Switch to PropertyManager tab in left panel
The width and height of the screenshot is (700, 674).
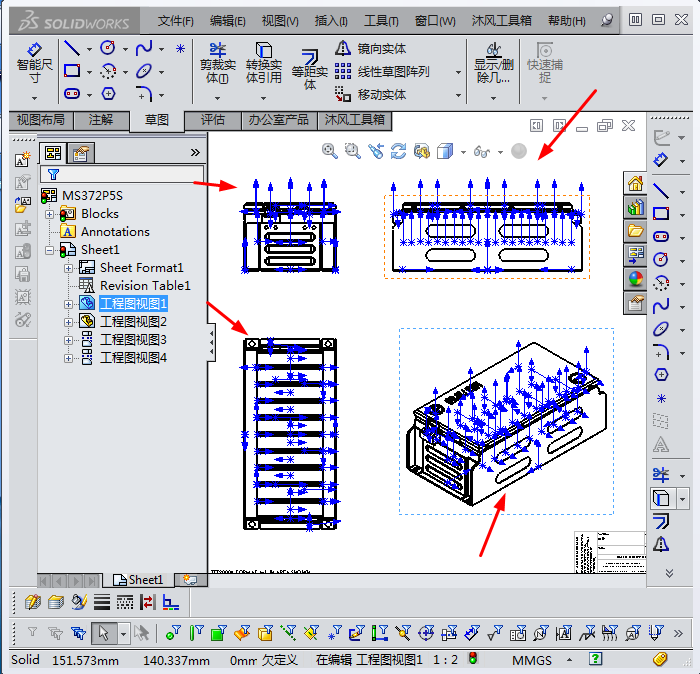pos(80,152)
